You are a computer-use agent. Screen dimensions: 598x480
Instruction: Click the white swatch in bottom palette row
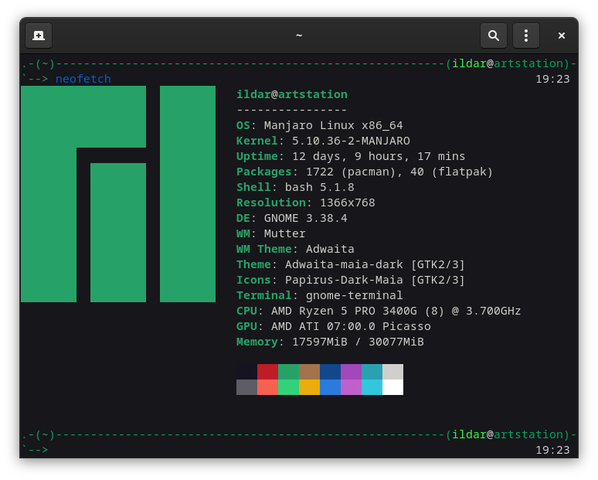393,387
